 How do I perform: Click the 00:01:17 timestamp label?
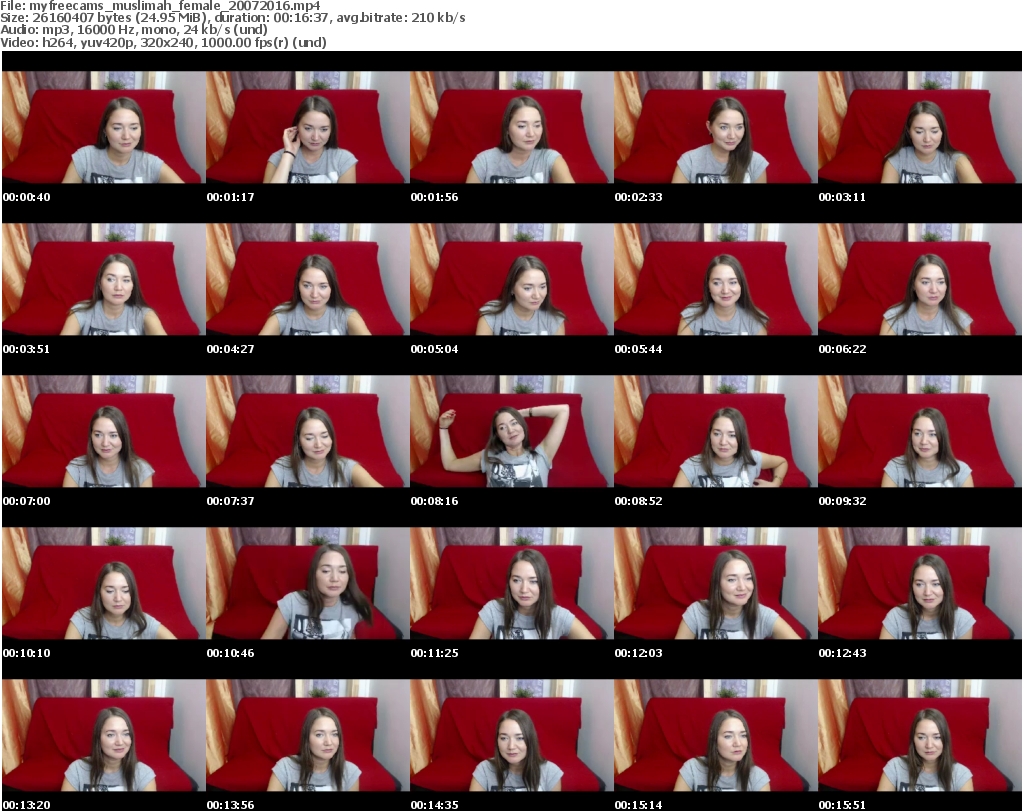coord(231,197)
